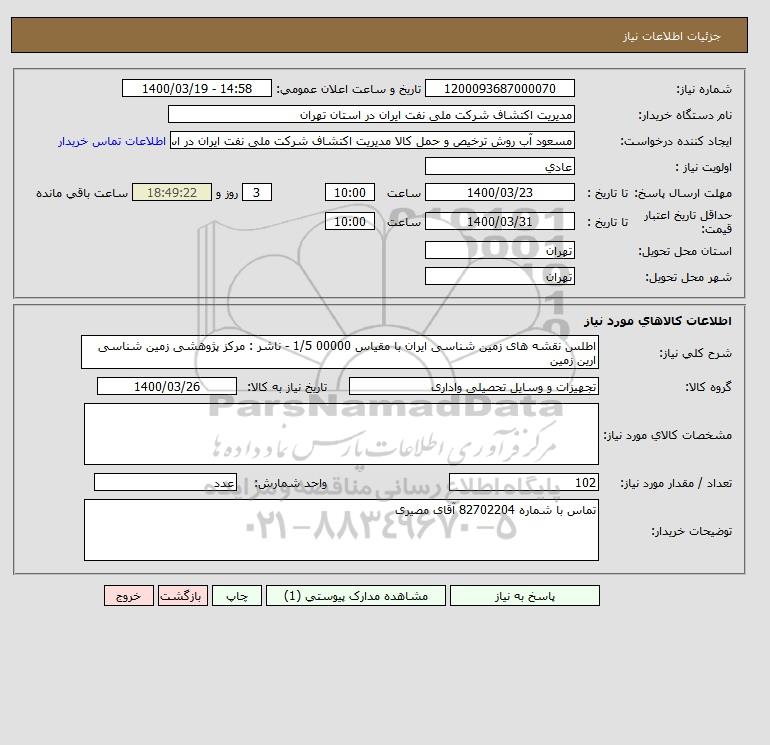This screenshot has width=770, height=745.
Task: Click the goods need date 1400/03/26
Action: [x=167, y=386]
